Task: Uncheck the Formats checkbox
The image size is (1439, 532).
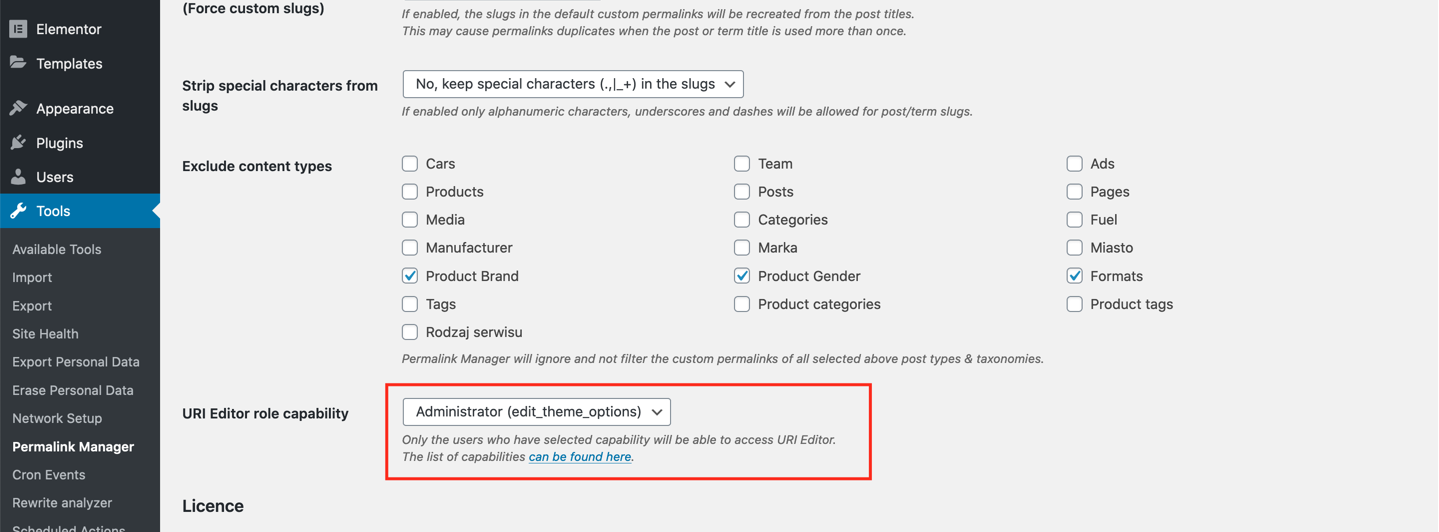Action: (1074, 276)
